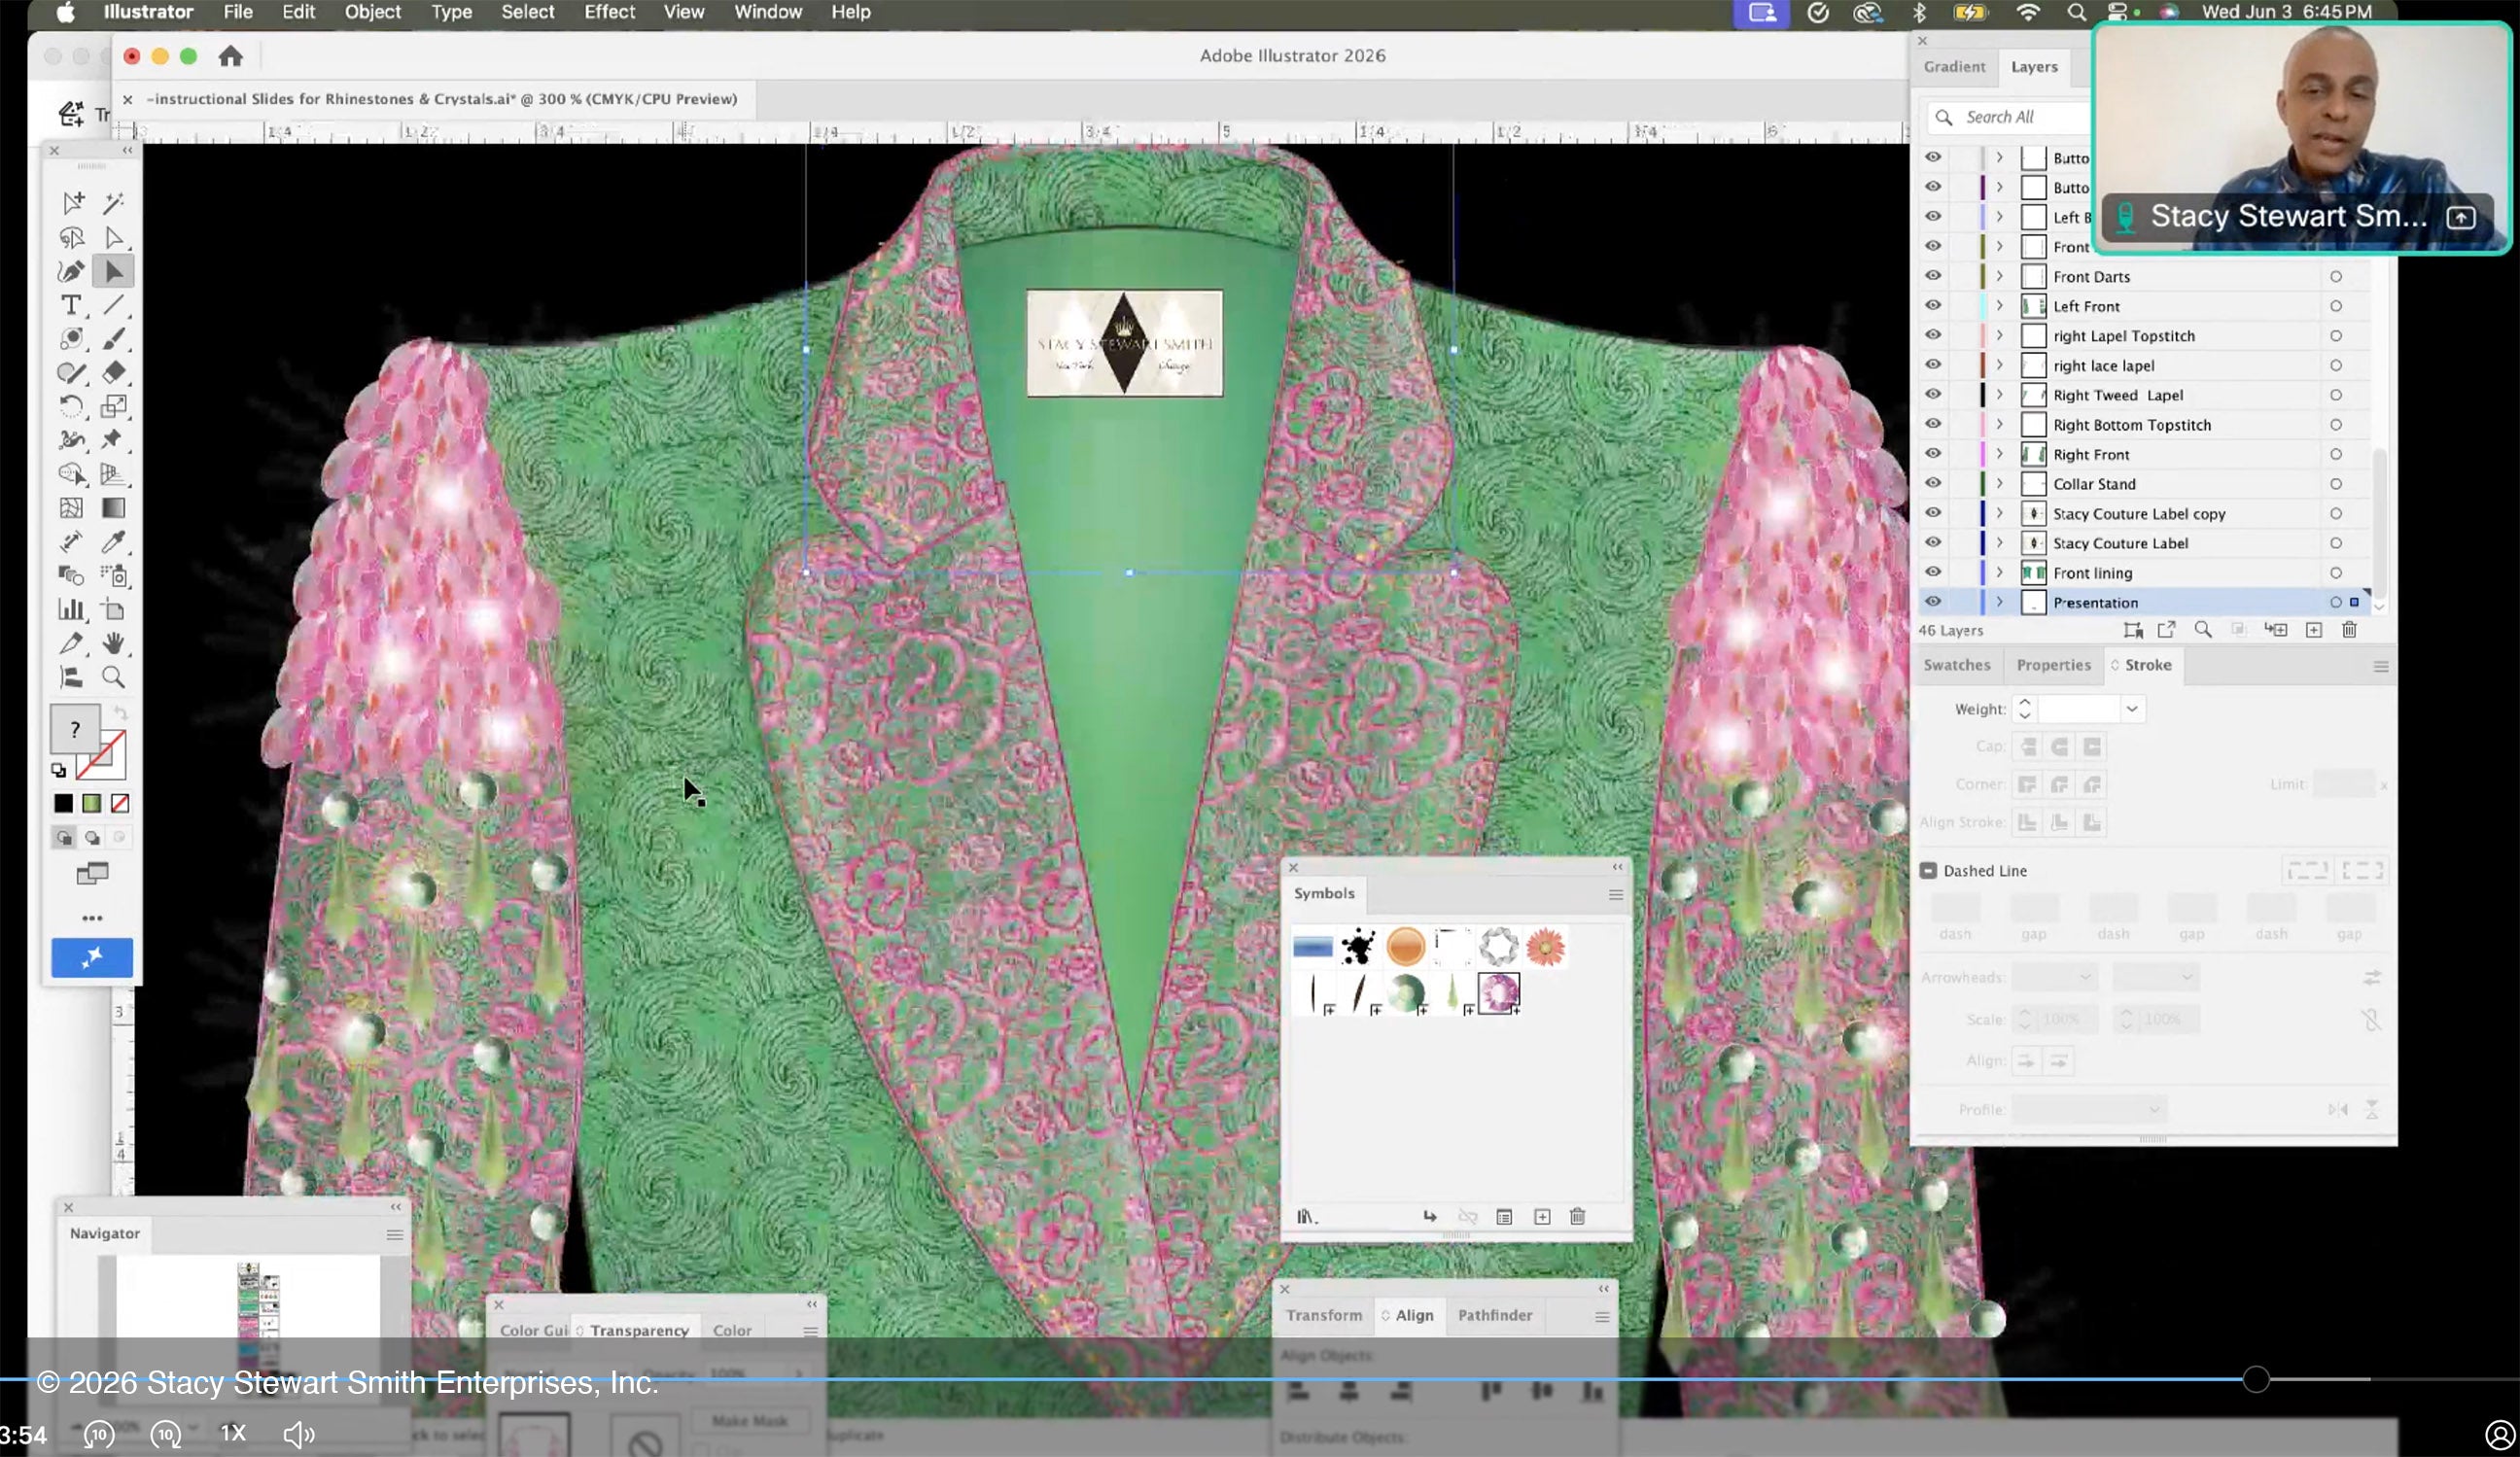
Task: Expand the Right Bottom Topstitch layer
Action: [x=1999, y=424]
